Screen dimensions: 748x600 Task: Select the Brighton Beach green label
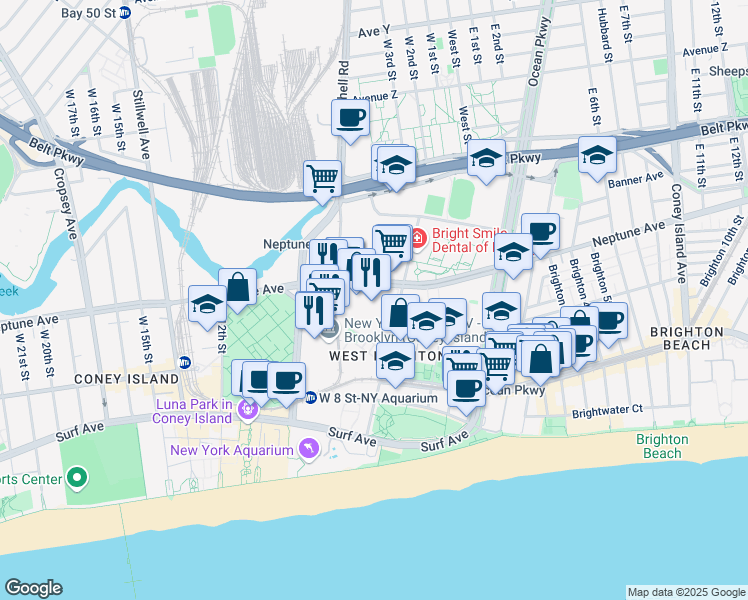pyautogui.click(x=662, y=446)
